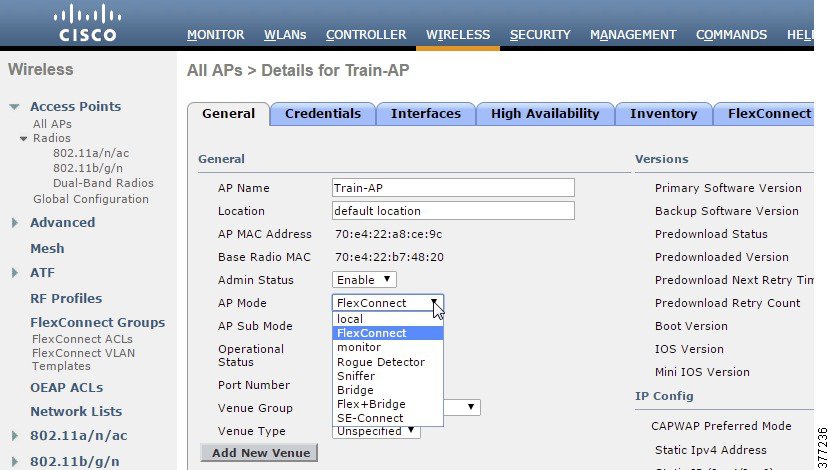Select the Base Radio MAC 70:e4:22:b7:48:20
The width and height of the screenshot is (828, 470).
(x=389, y=257)
